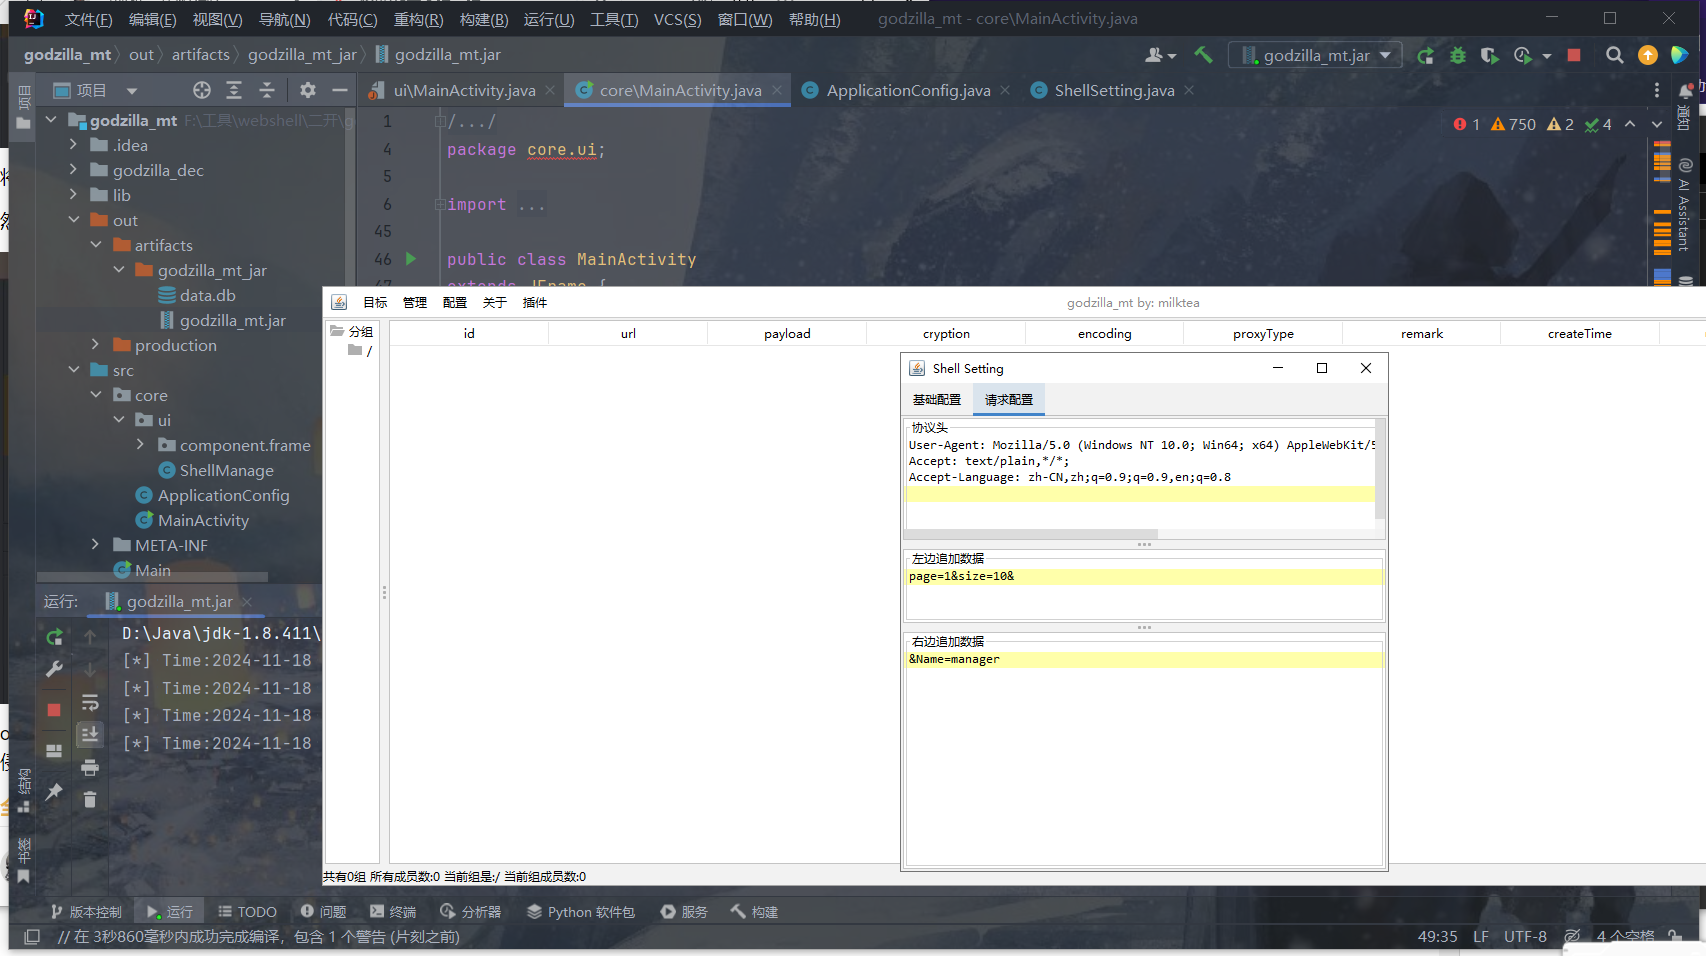1706x956 pixels.
Task: Open the 文件(F) menu
Action: (x=88, y=19)
